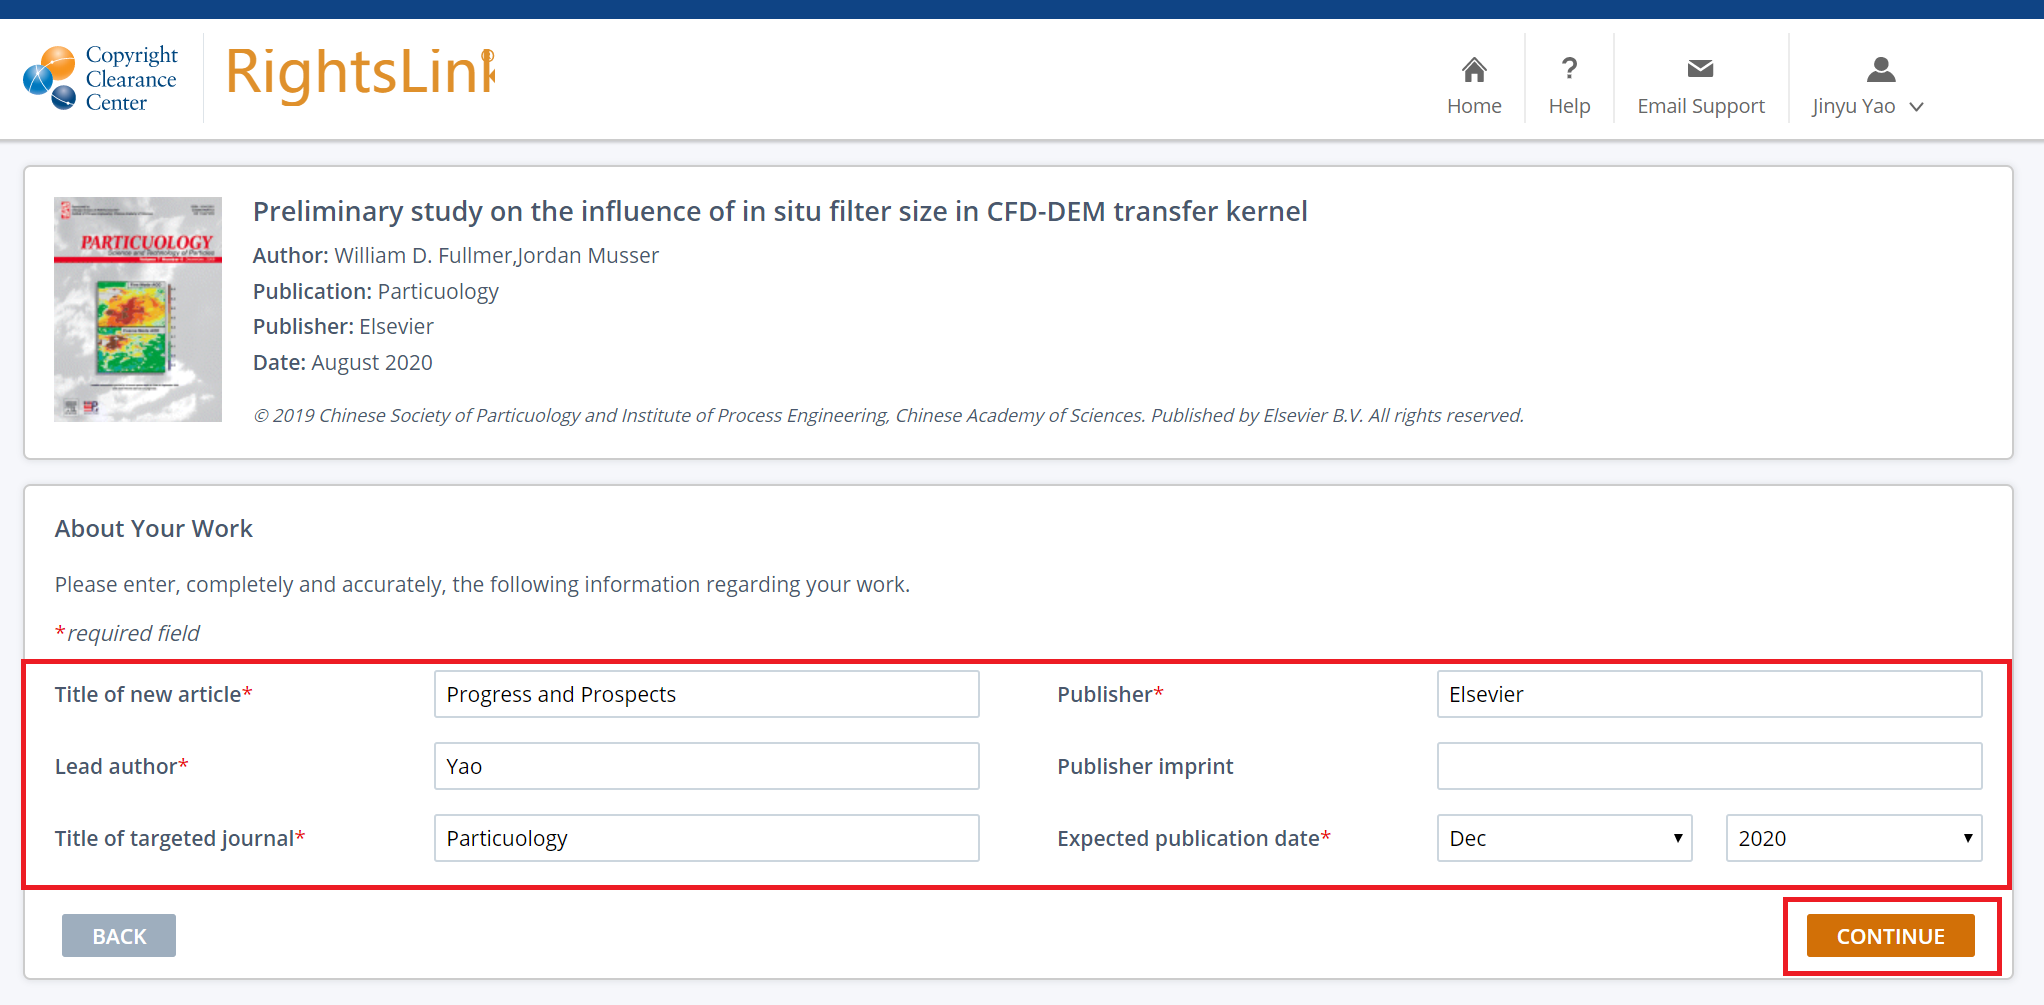
Task: Click the Publisher: Elsevier line
Action: [343, 327]
